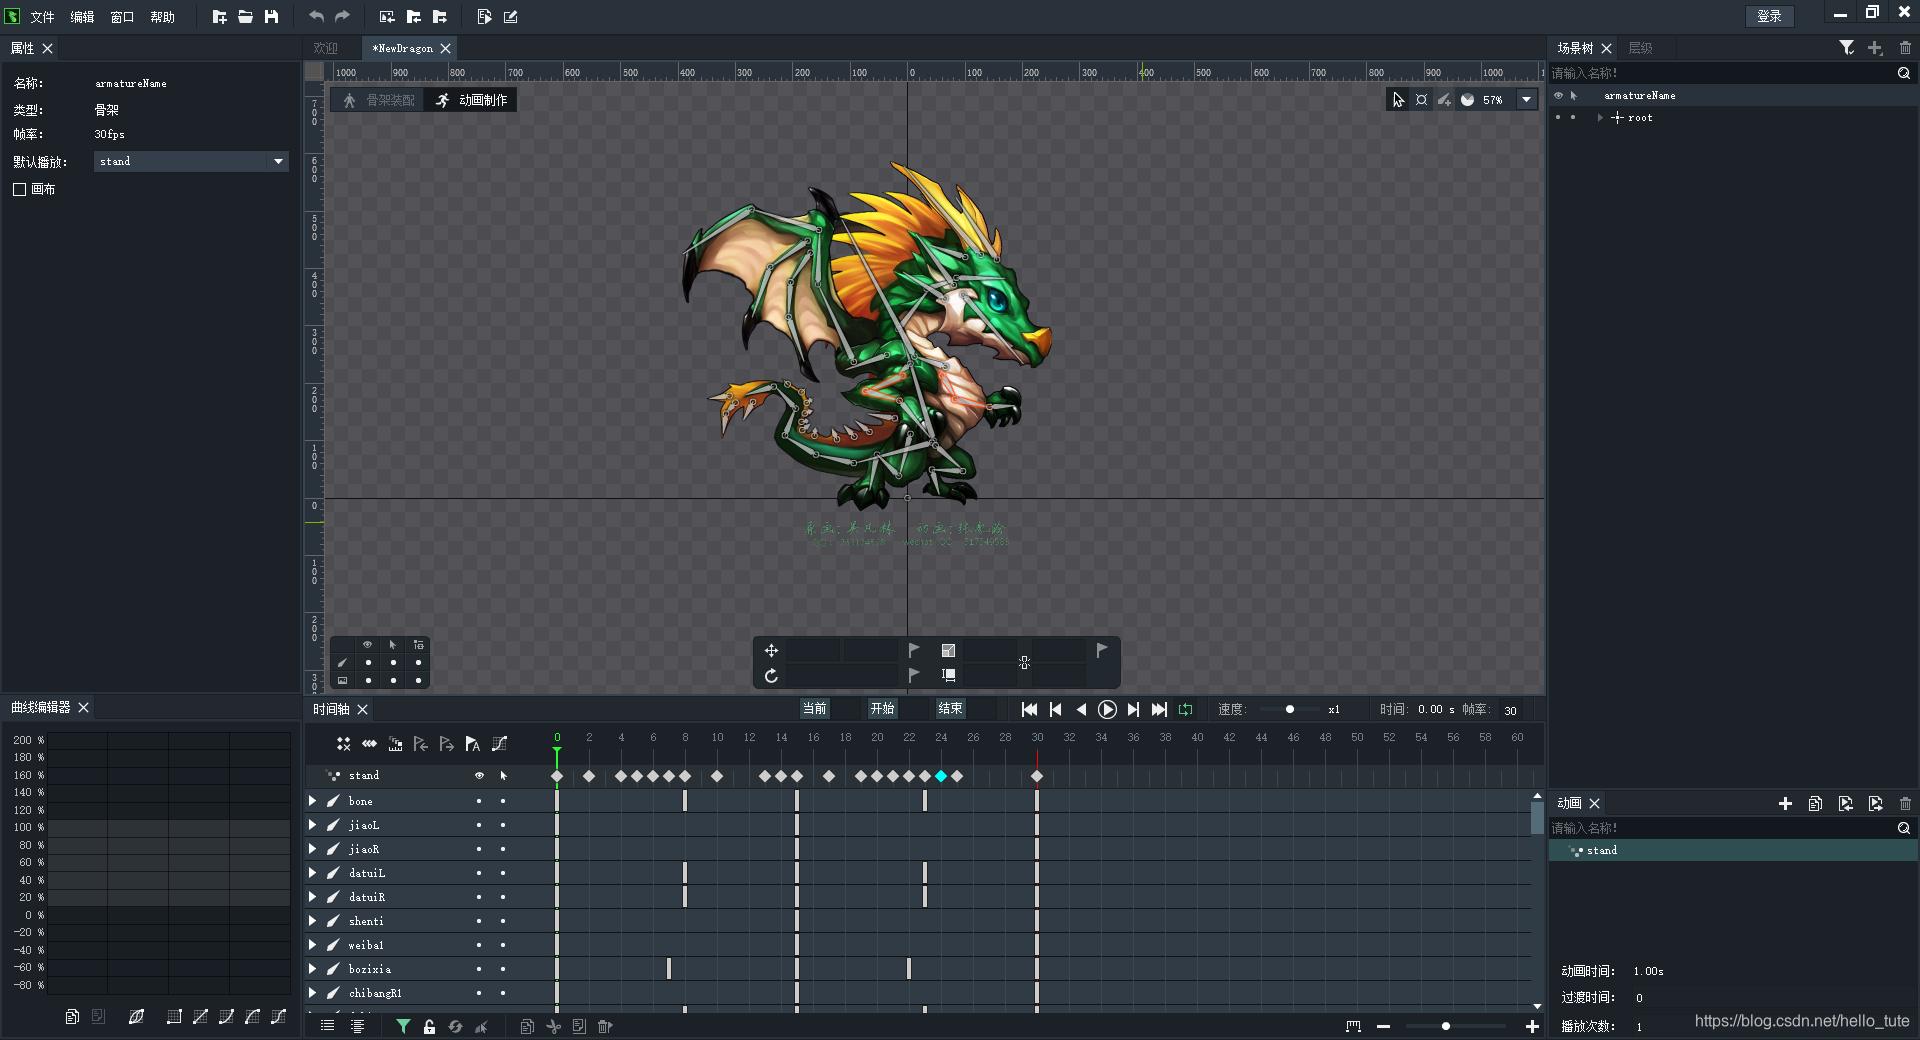Jump to first frame
Viewport: 1920px width, 1040px height.
click(x=1029, y=709)
